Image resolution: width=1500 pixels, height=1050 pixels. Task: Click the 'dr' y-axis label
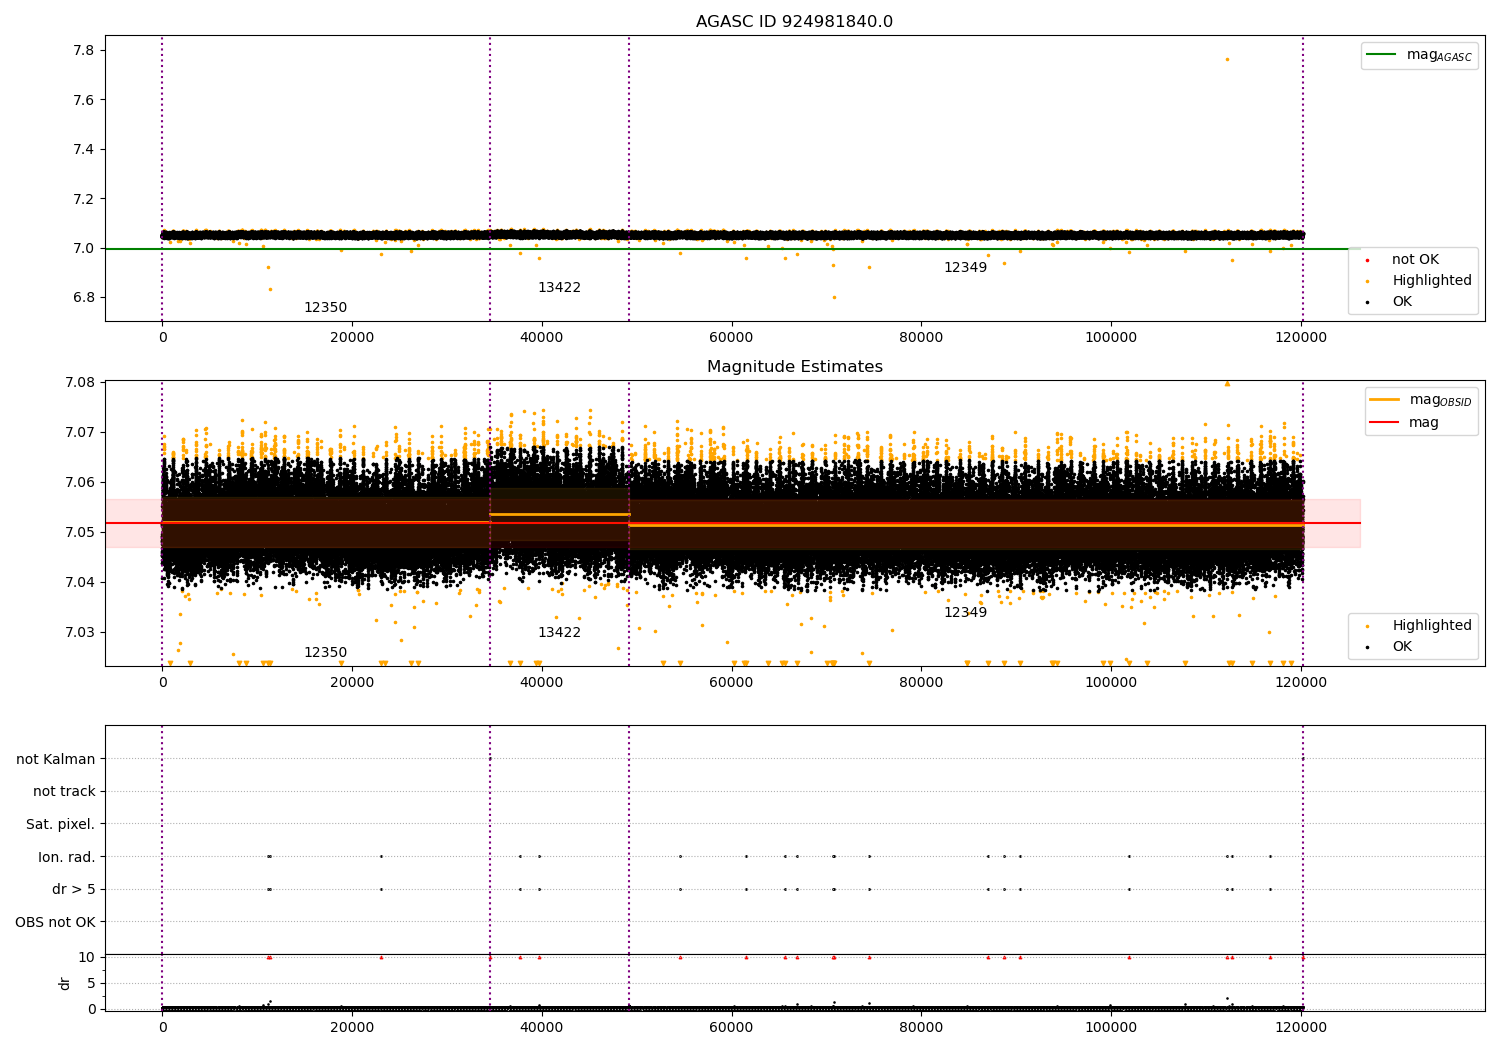click(65, 983)
